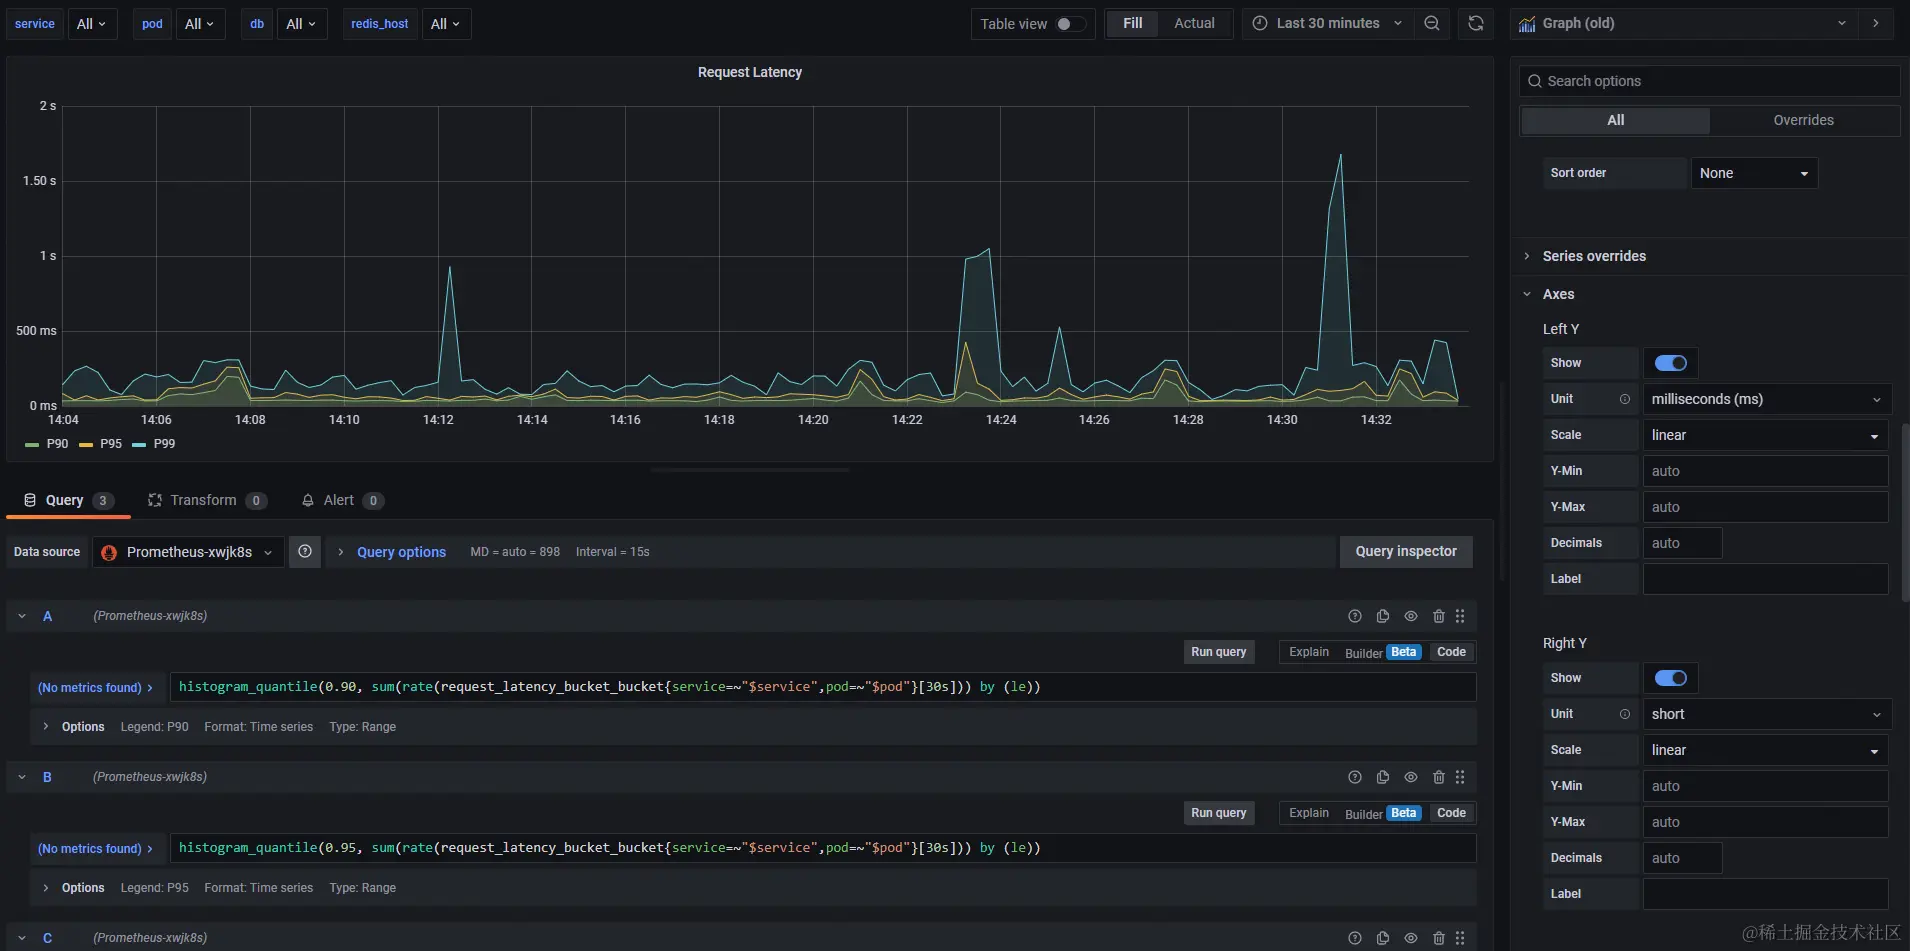The image size is (1910, 951).
Task: Open the Query inspector
Action: [x=1406, y=551]
